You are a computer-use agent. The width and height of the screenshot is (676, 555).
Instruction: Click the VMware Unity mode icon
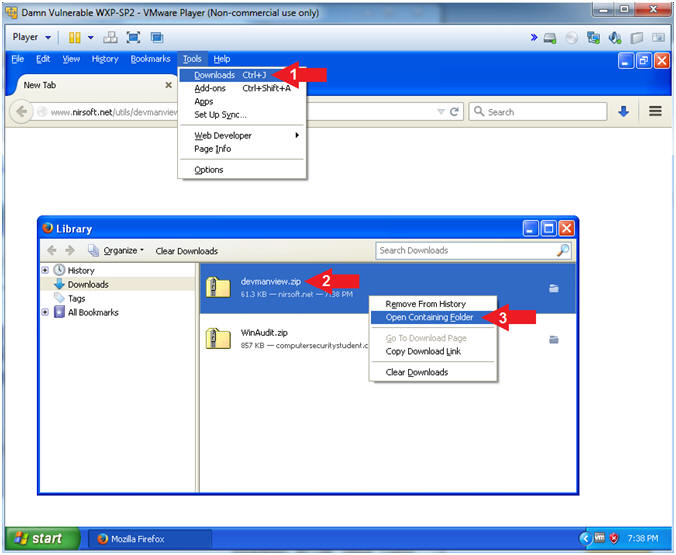click(157, 38)
